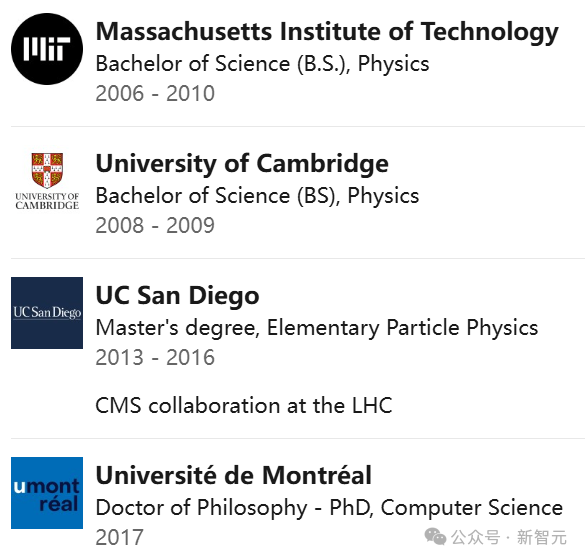585x560 pixels.
Task: Click the 新智元 watermark text
Action: tap(542, 537)
